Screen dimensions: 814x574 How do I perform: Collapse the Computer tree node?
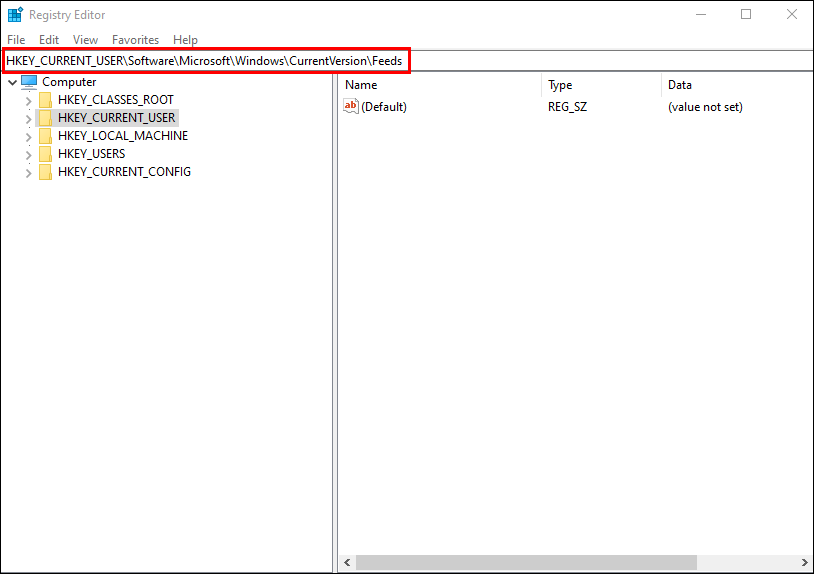tap(12, 83)
